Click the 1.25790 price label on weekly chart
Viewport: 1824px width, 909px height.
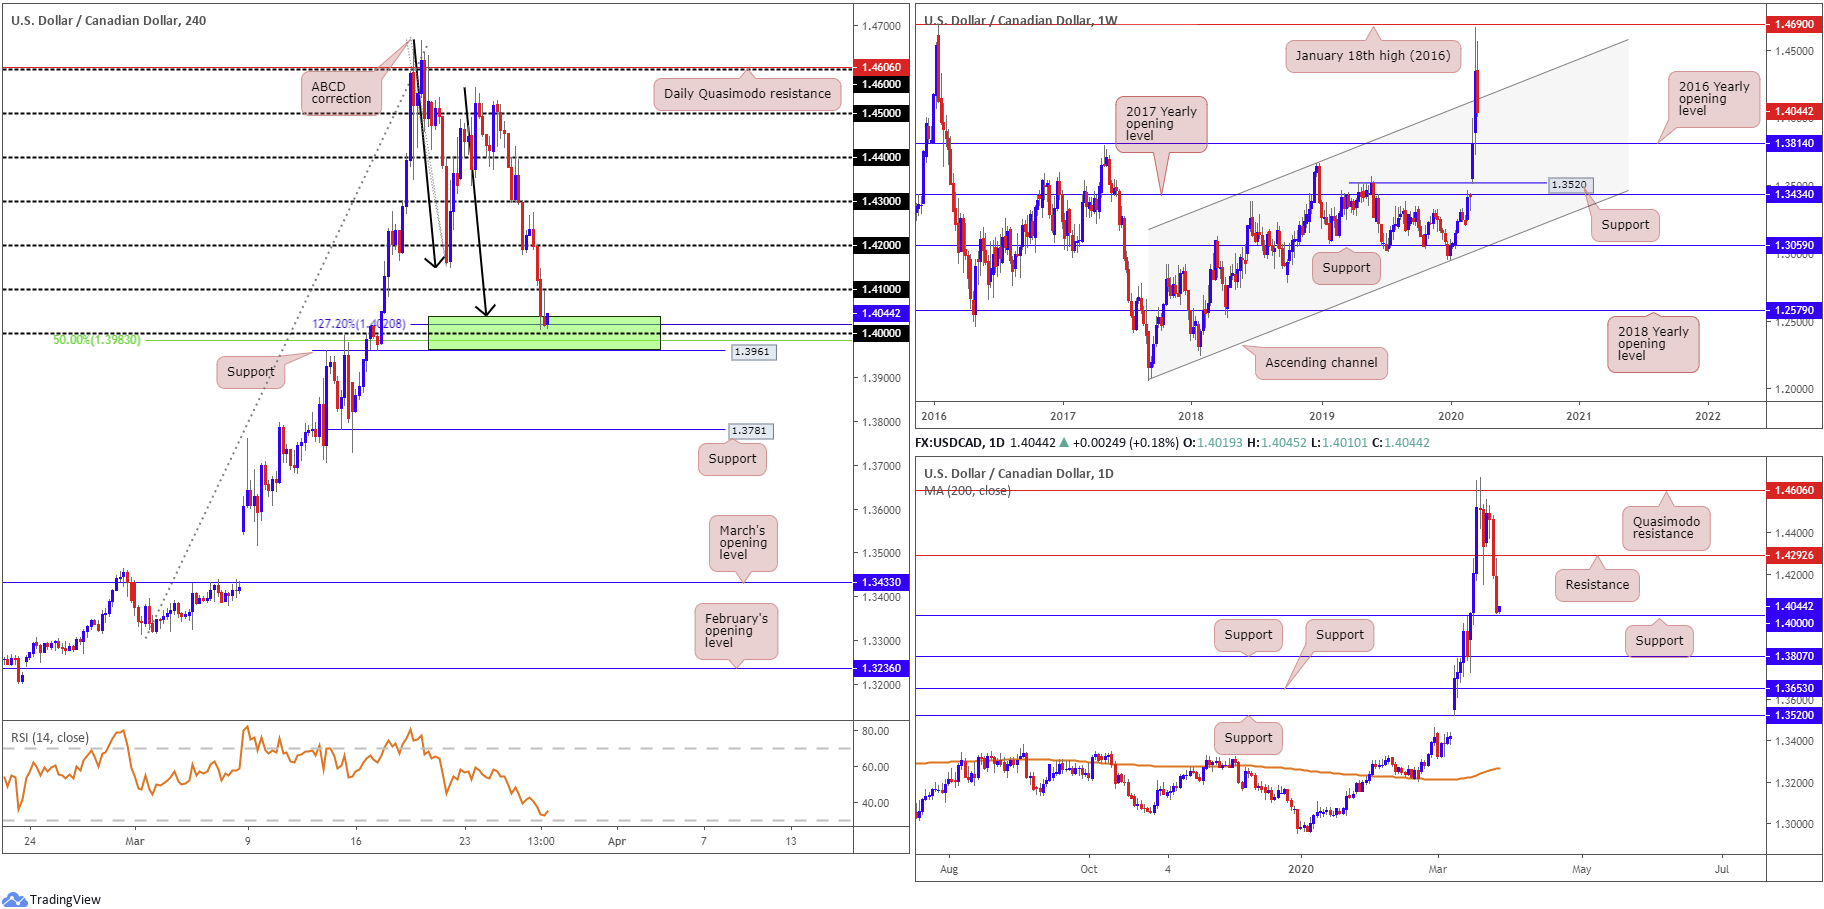click(x=1794, y=310)
